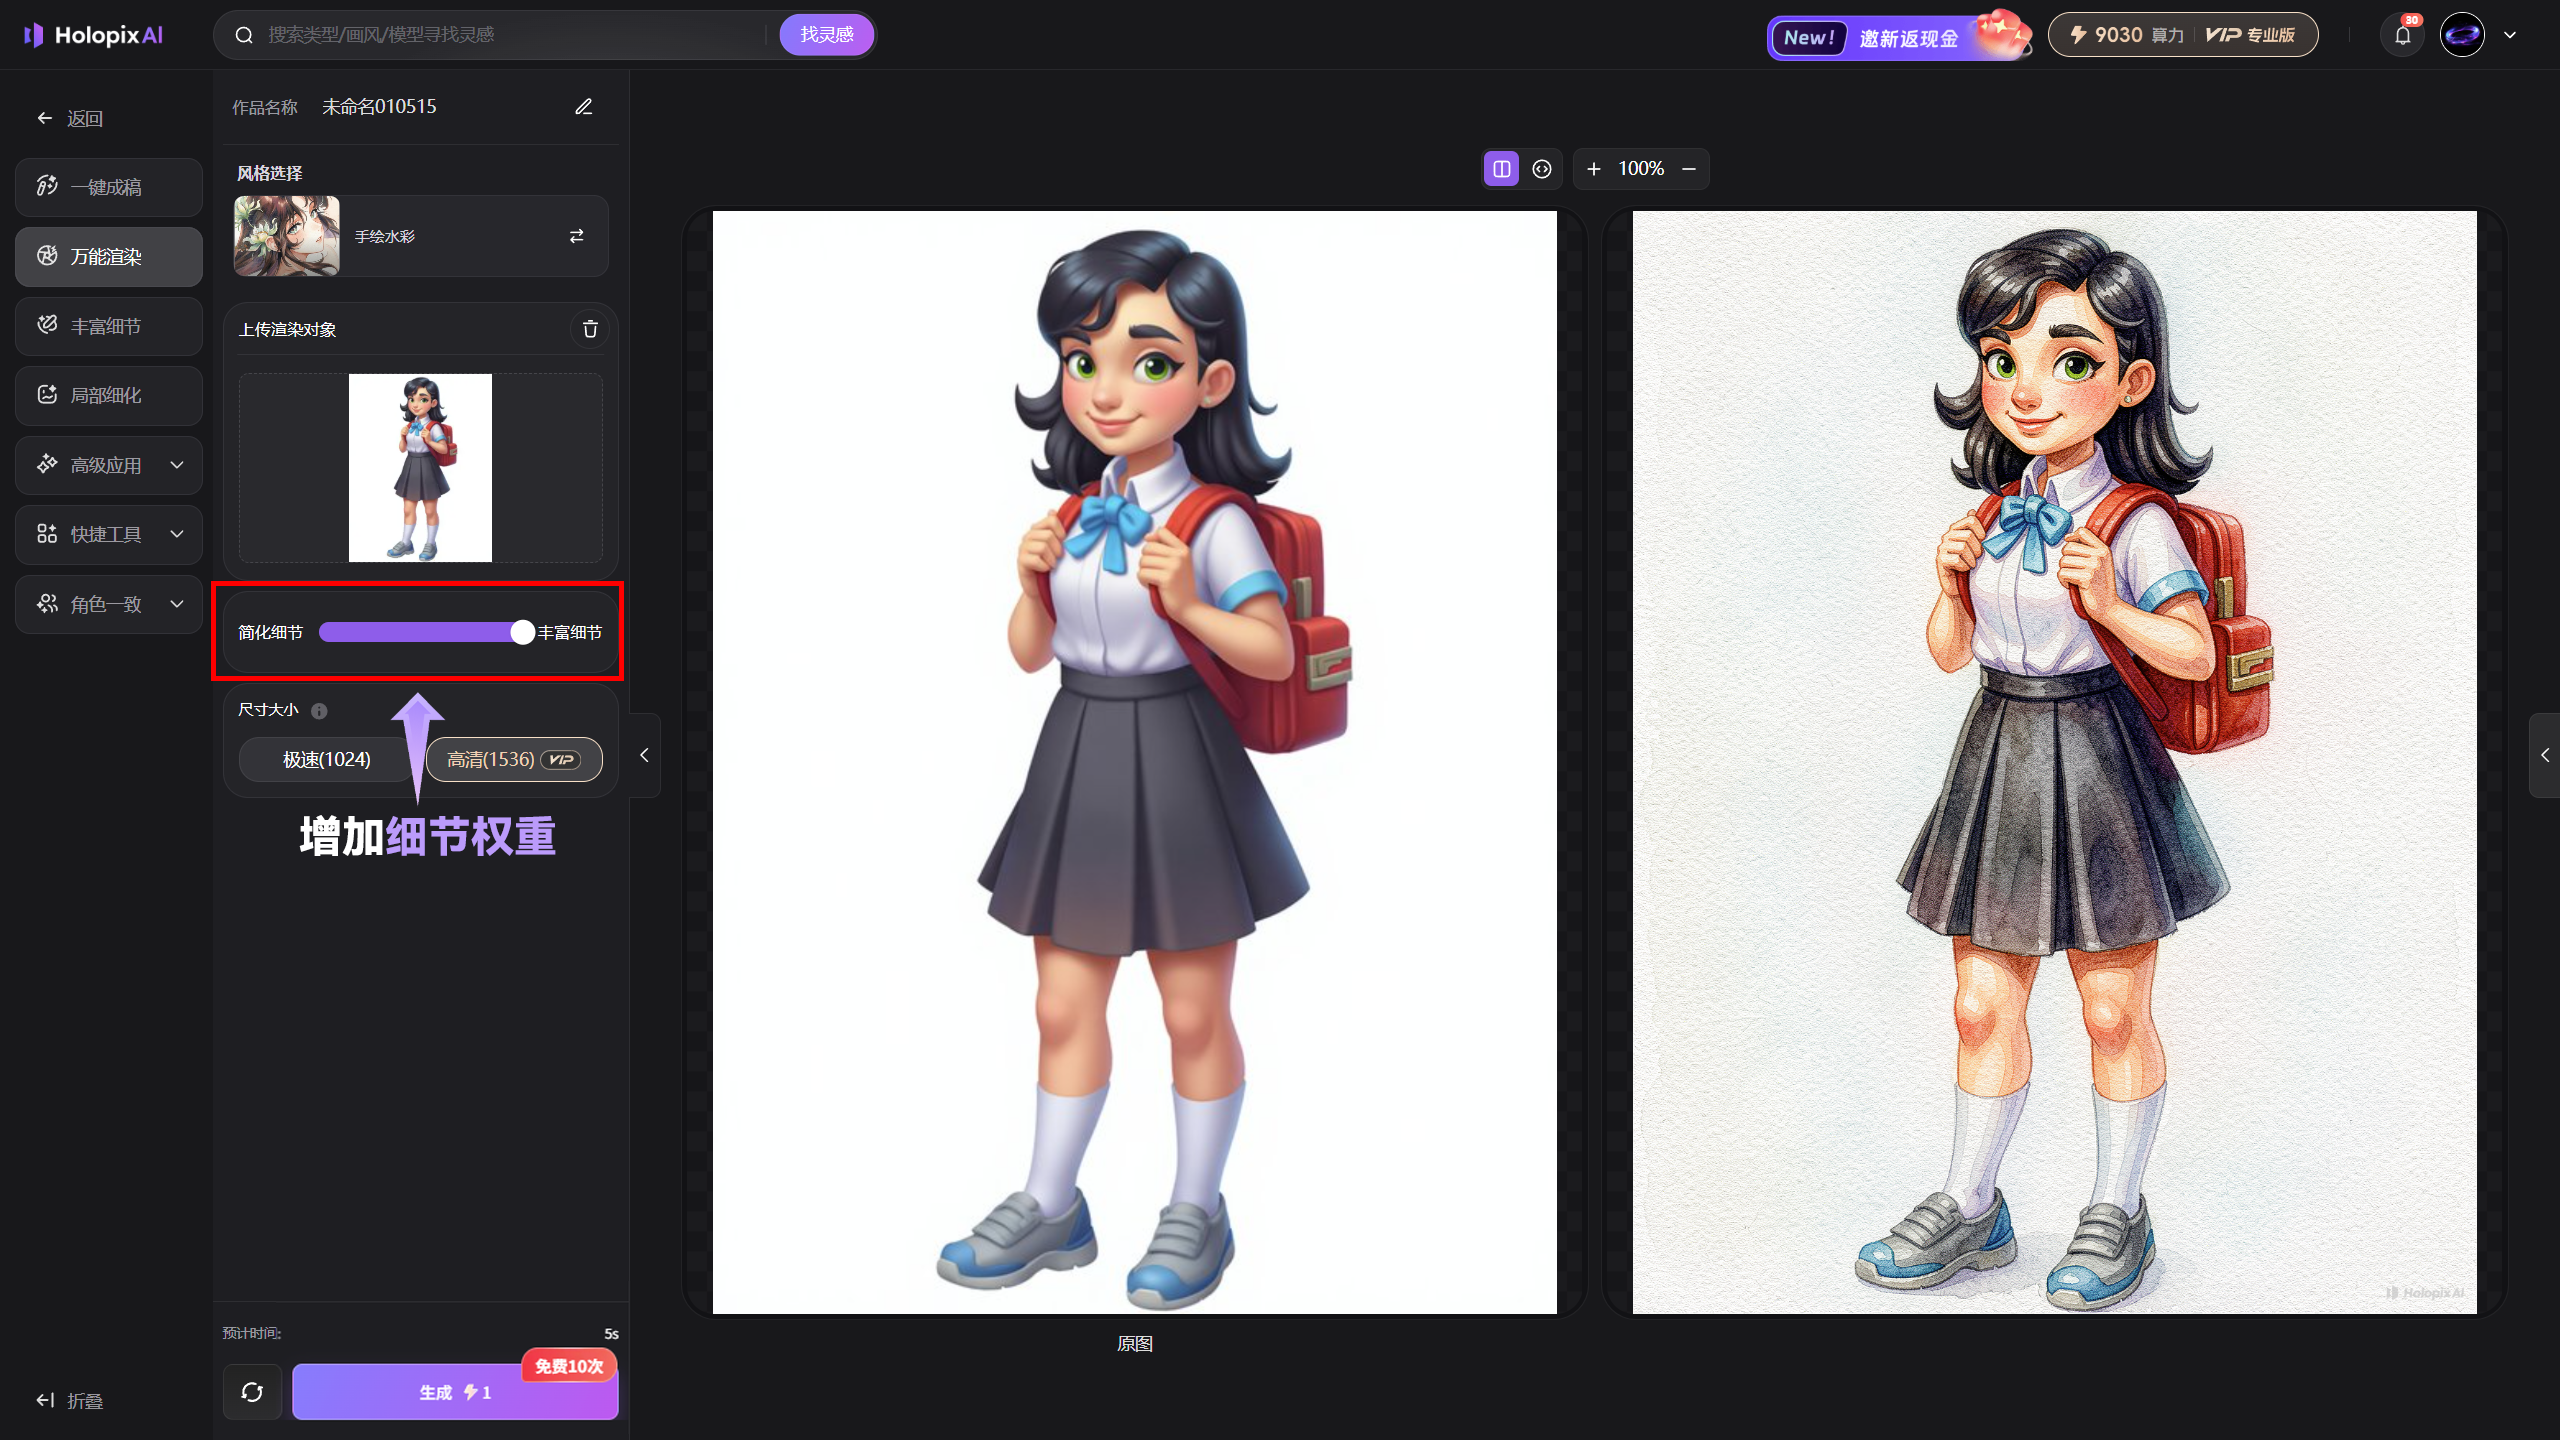Zoom in with the plus icon
Image resolution: width=2560 pixels, height=1440 pixels.
coord(1594,169)
